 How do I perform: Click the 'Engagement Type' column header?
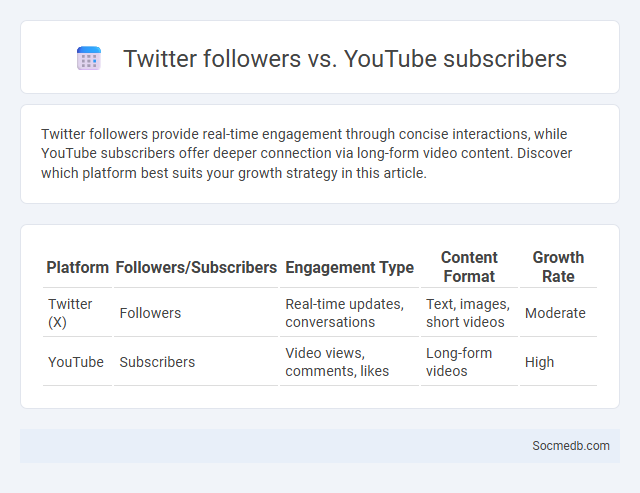349,267
